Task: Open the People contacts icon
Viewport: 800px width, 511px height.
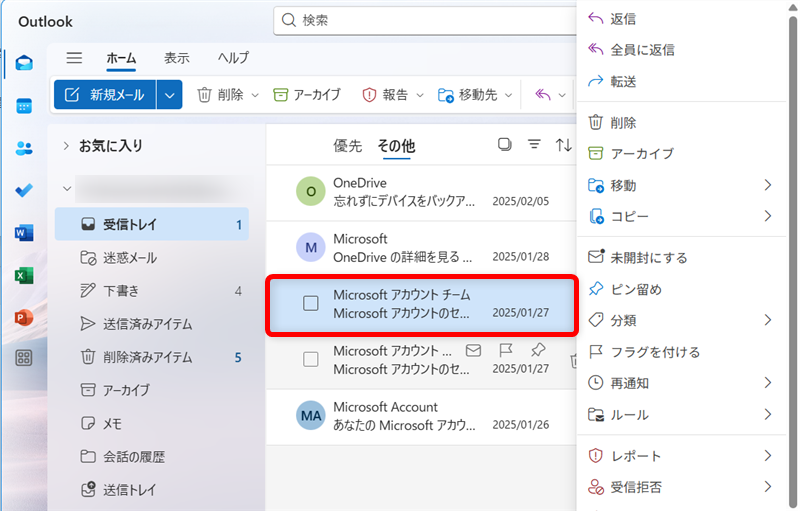Action: click(24, 148)
